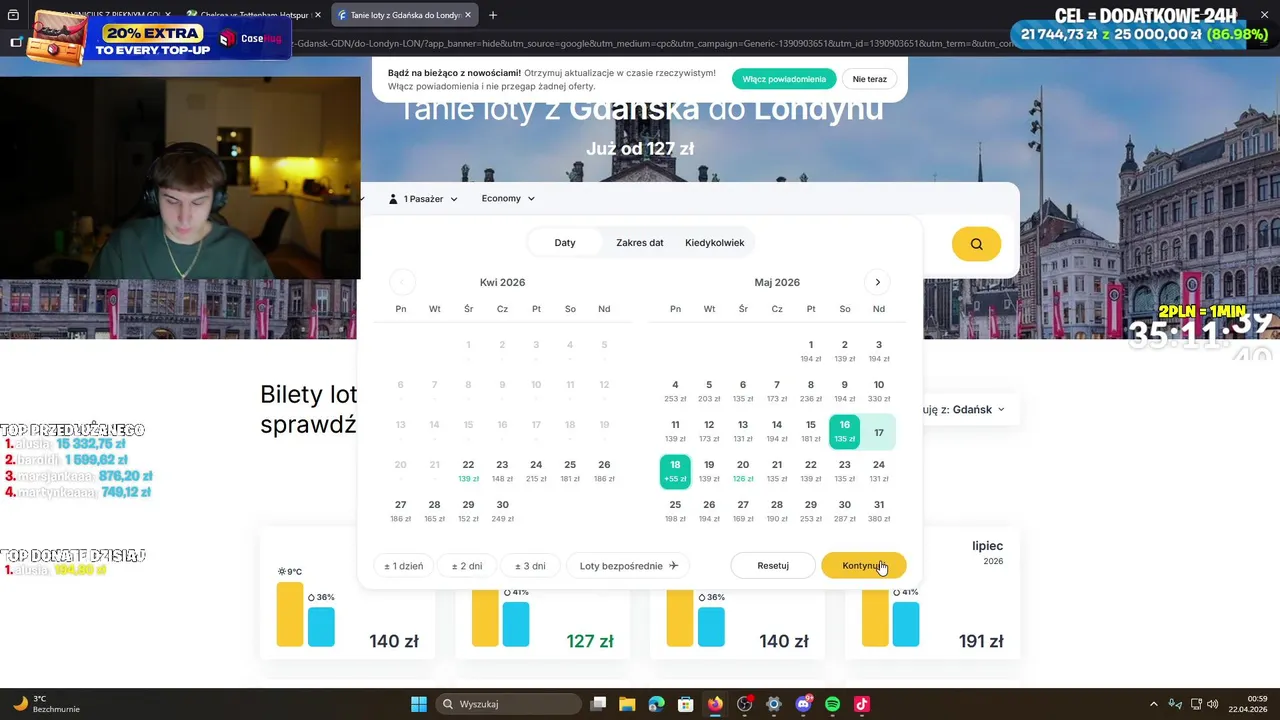The height and width of the screenshot is (720, 1280).
Task: Click Windows search box Wyszukaj
Action: point(508,704)
